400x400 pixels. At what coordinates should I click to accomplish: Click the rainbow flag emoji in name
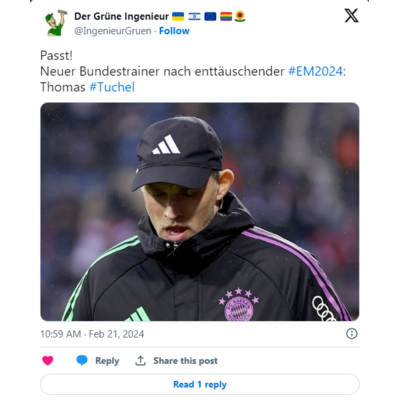226,16
